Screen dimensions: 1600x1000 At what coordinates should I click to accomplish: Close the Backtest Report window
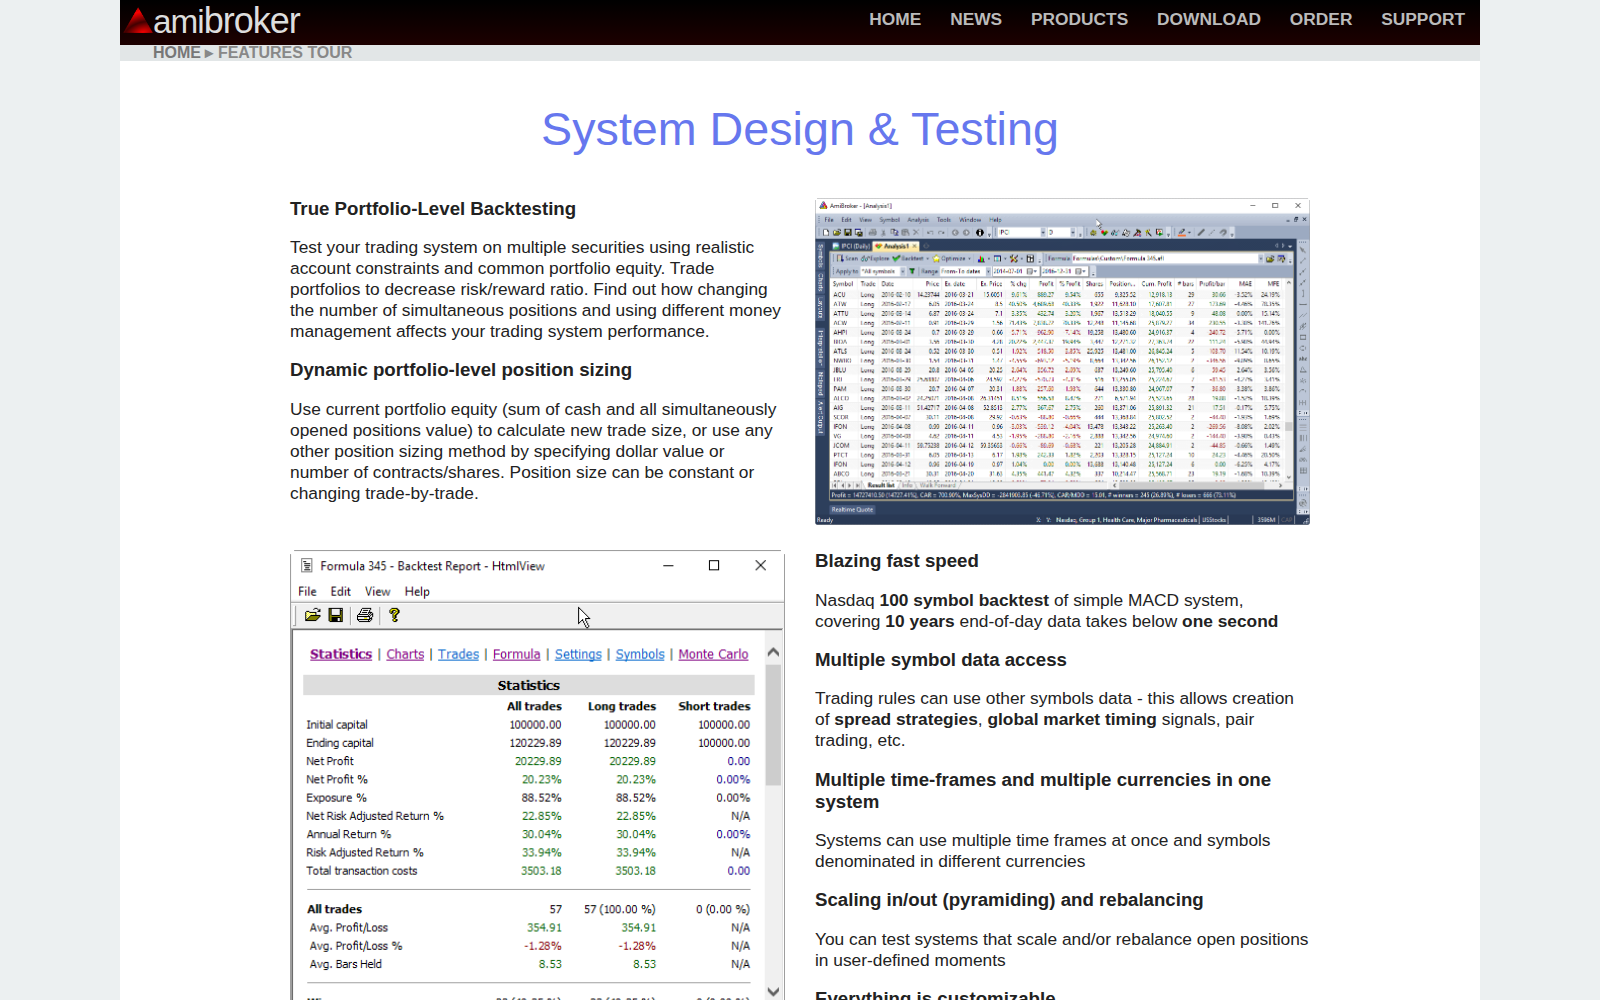[x=760, y=565]
